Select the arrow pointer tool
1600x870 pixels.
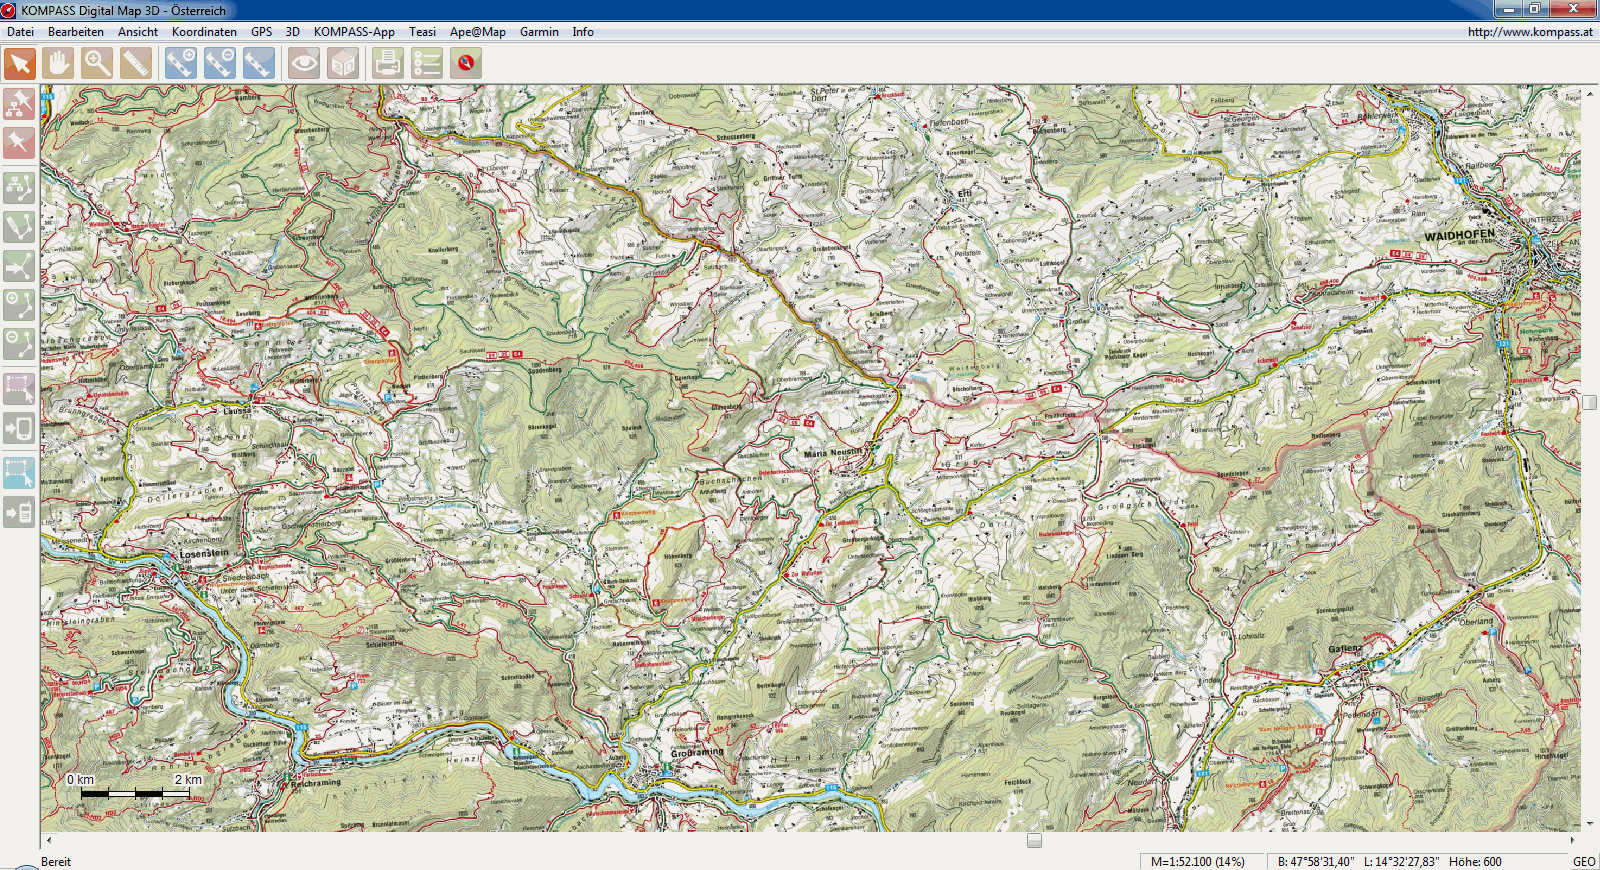pyautogui.click(x=20, y=63)
